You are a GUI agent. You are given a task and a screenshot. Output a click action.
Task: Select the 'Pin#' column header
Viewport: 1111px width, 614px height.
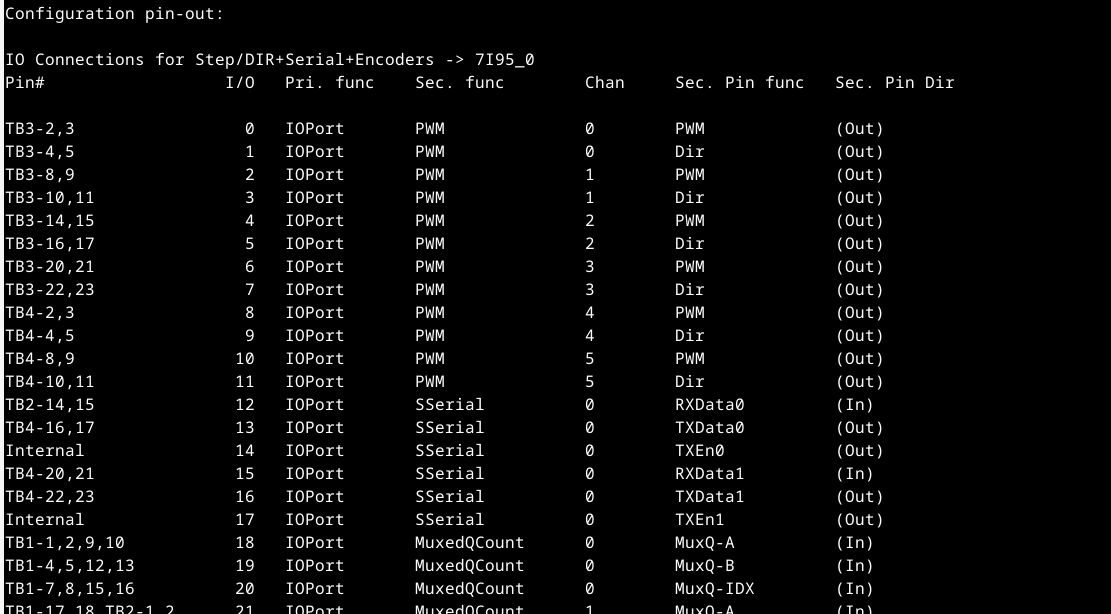[x=25, y=83]
